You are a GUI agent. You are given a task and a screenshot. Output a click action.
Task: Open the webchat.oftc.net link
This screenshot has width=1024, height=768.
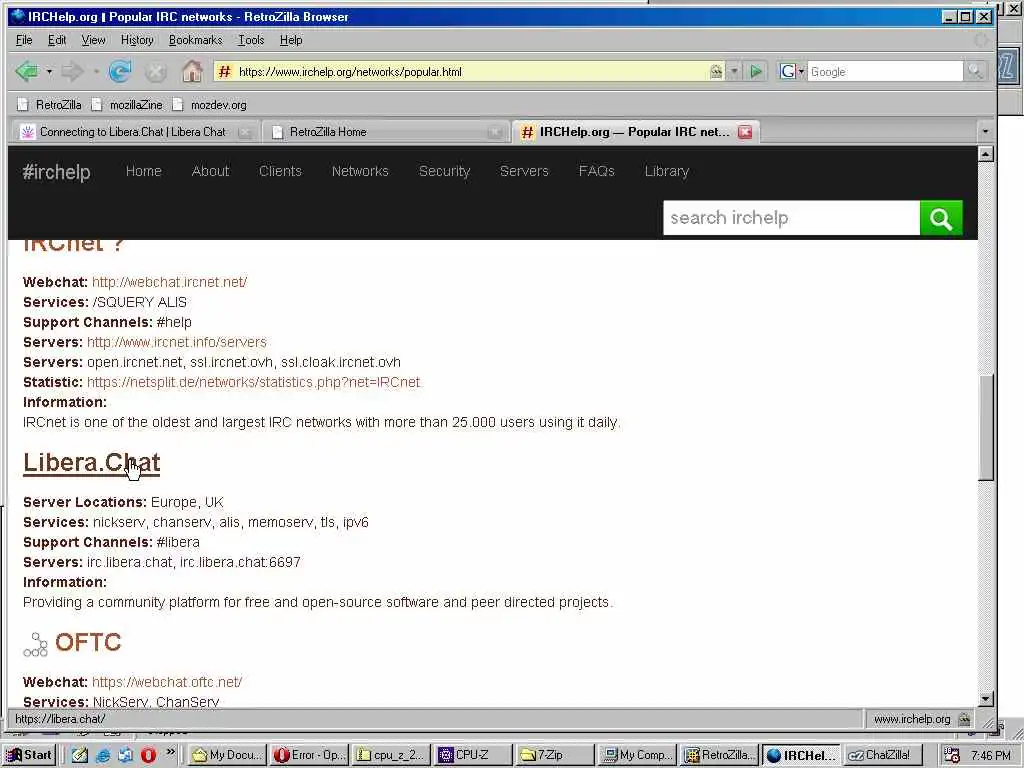click(x=167, y=682)
